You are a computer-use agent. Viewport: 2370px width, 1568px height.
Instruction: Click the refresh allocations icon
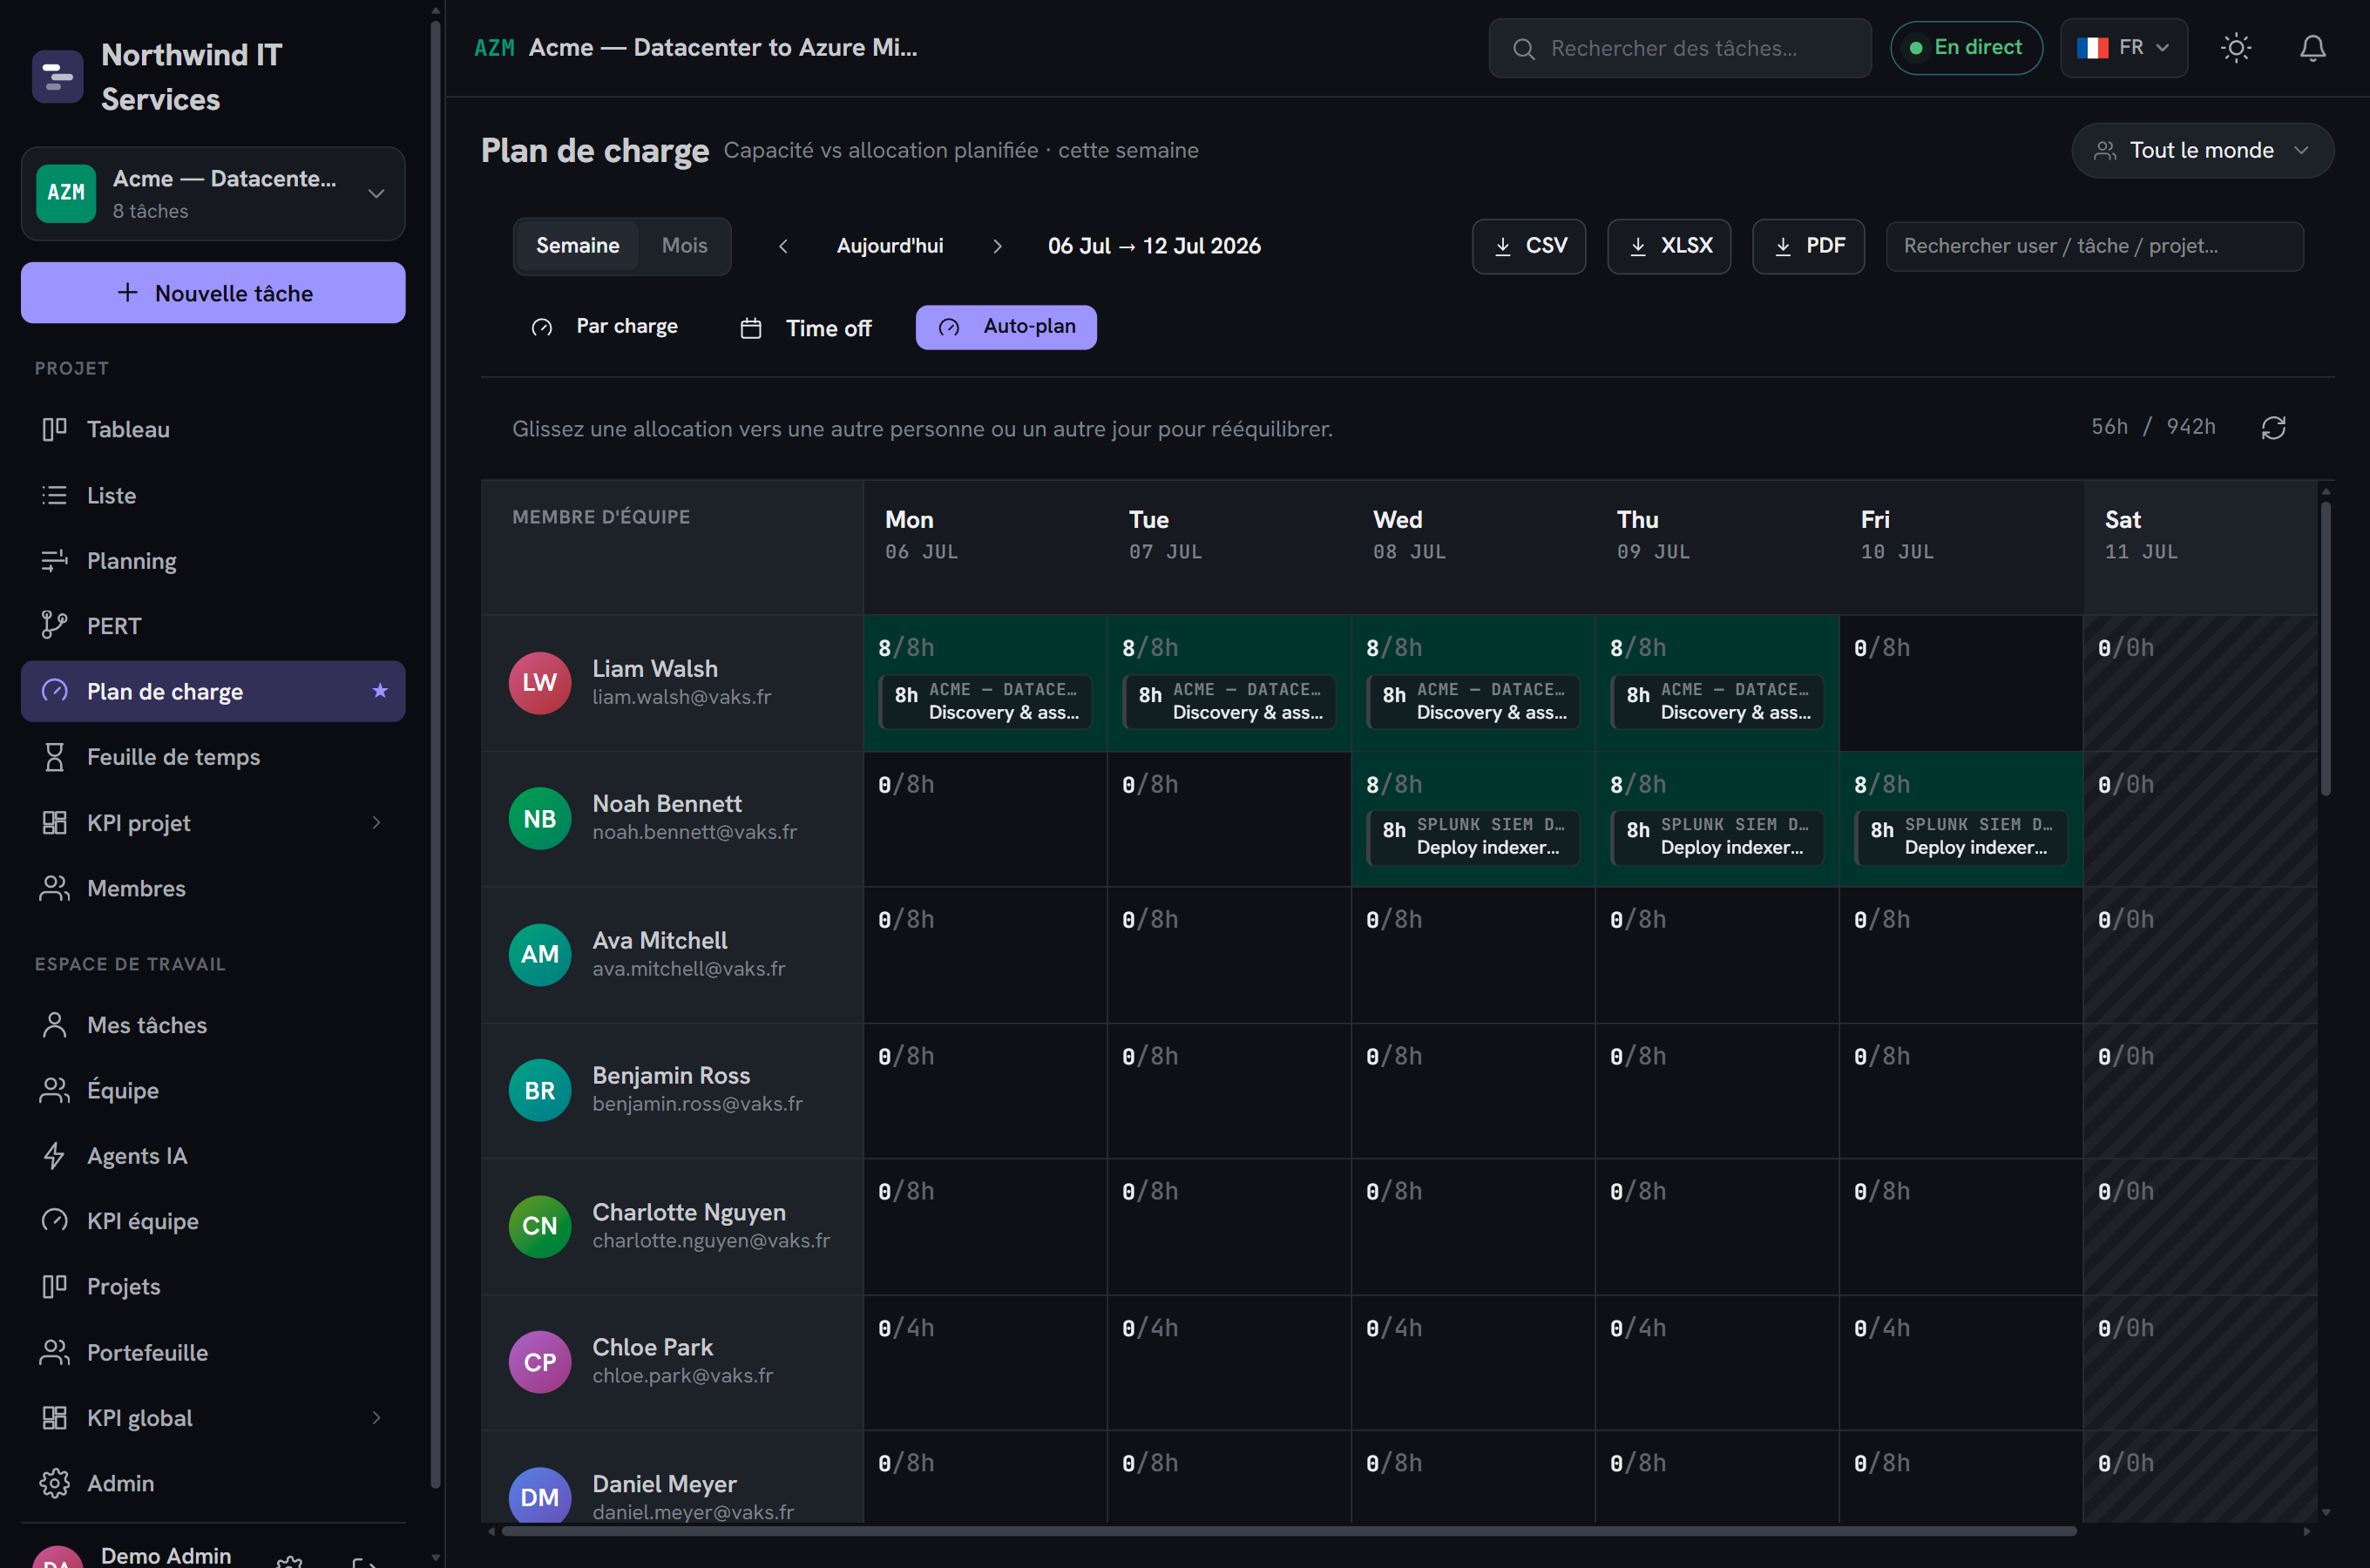[2273, 428]
